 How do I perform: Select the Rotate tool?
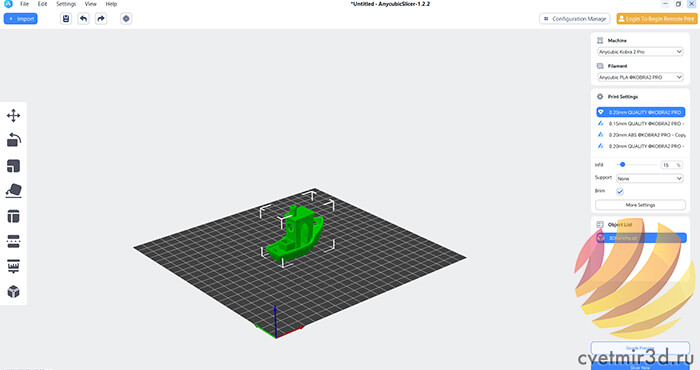(x=13, y=141)
